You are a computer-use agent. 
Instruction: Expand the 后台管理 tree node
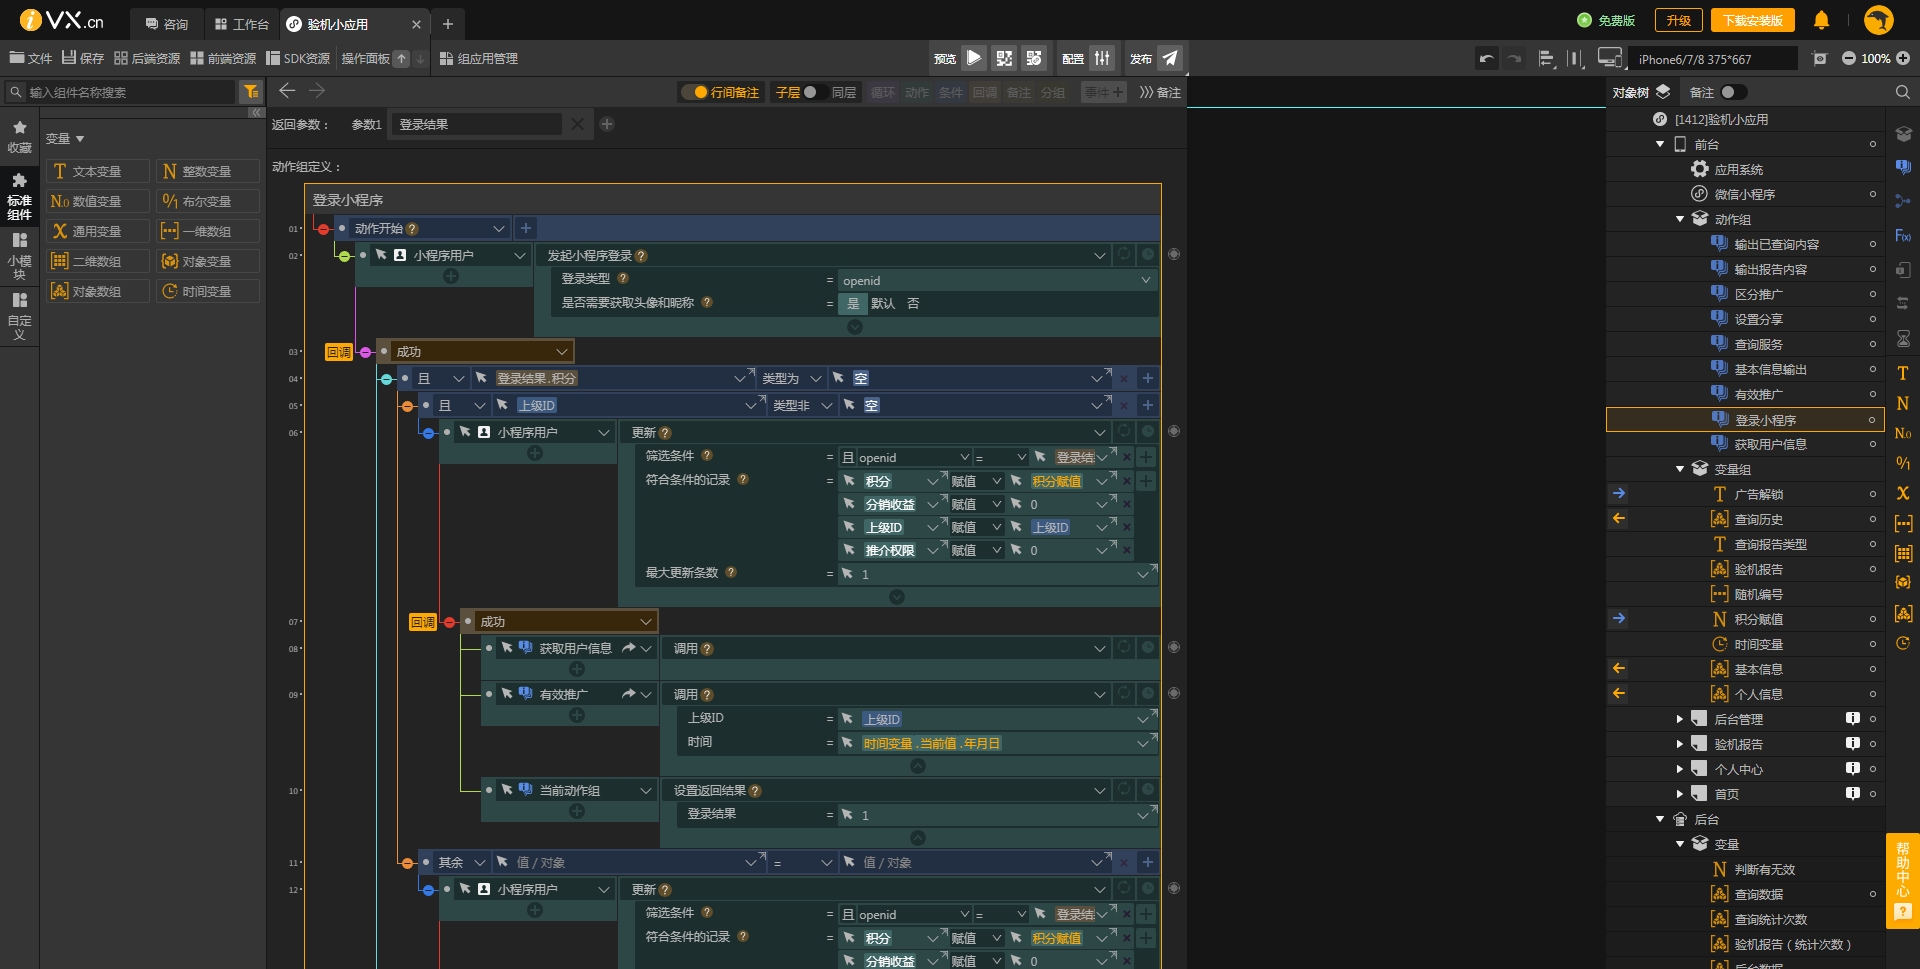point(1680,719)
